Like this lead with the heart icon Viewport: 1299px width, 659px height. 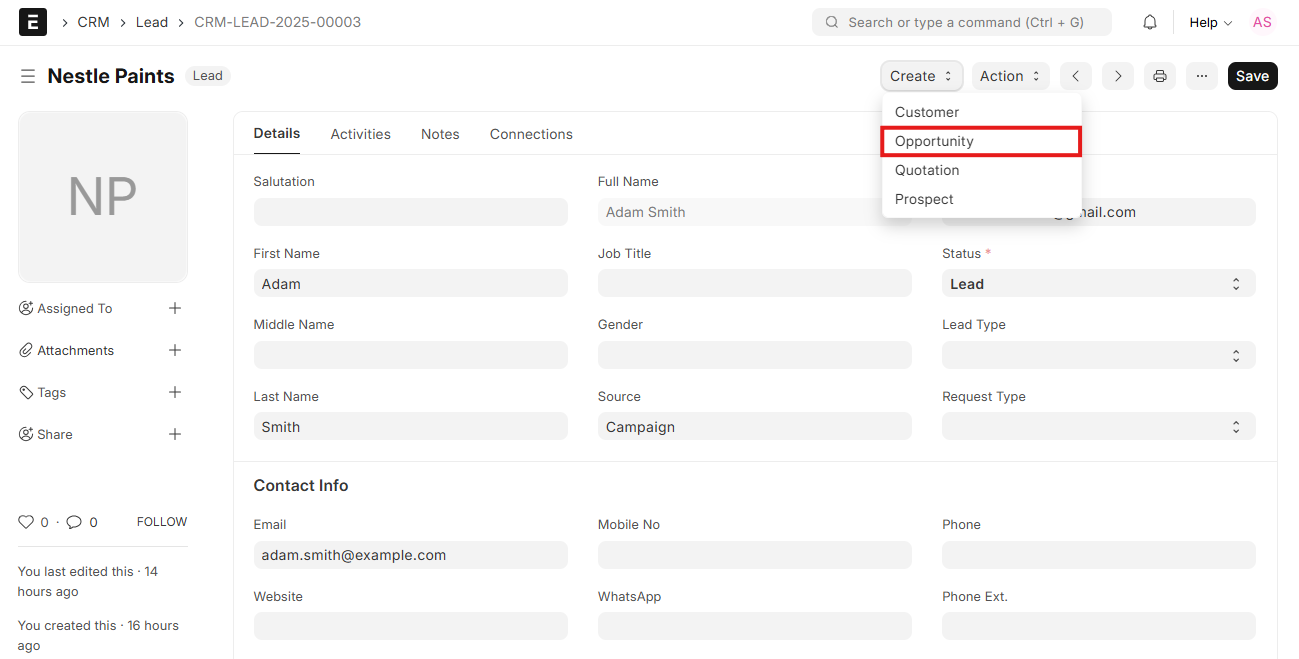(26, 522)
